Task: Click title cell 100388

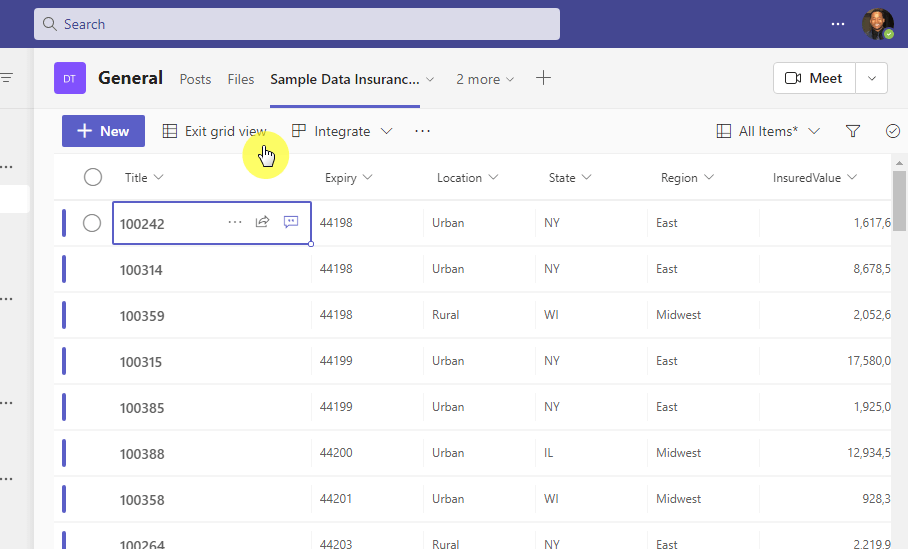Action: coord(211,454)
